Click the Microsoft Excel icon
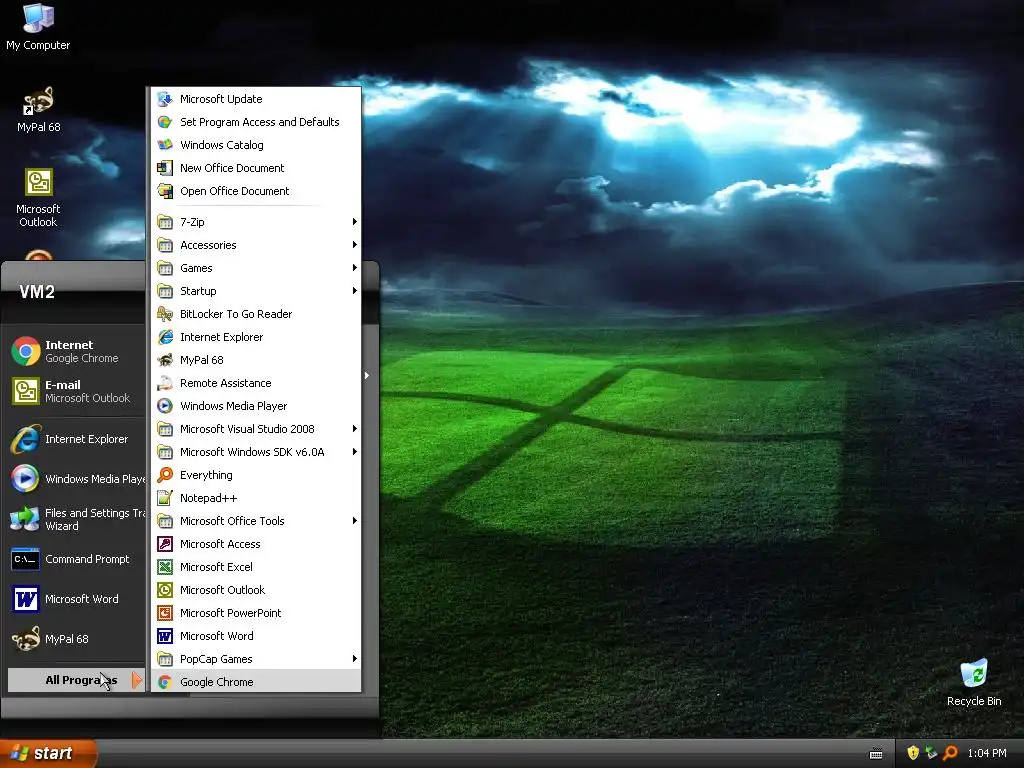The image size is (1024, 768). [x=165, y=567]
